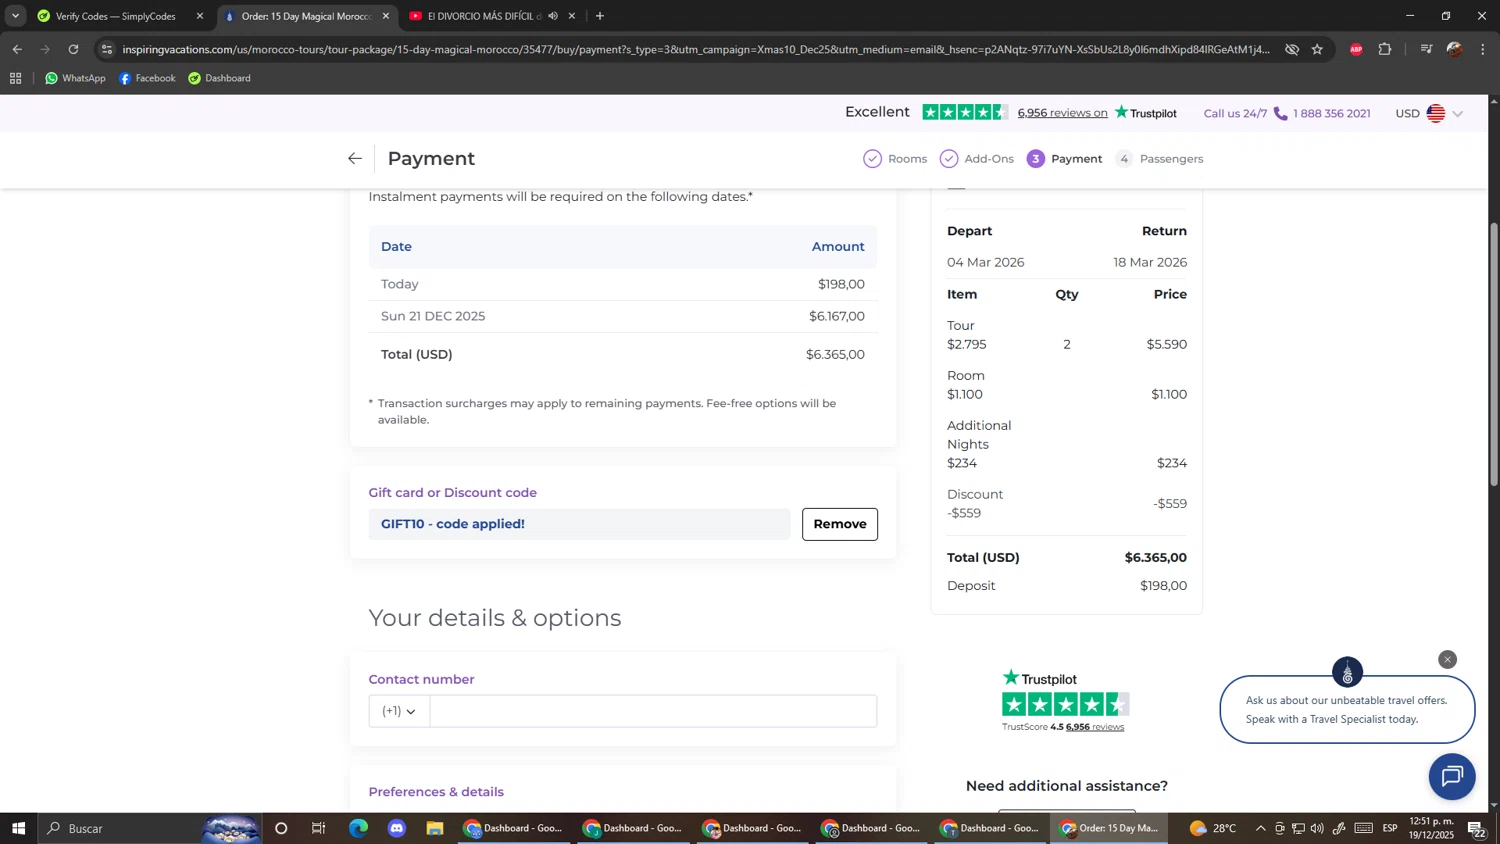
Task: Go to the Passengers step
Action: coord(1160,159)
